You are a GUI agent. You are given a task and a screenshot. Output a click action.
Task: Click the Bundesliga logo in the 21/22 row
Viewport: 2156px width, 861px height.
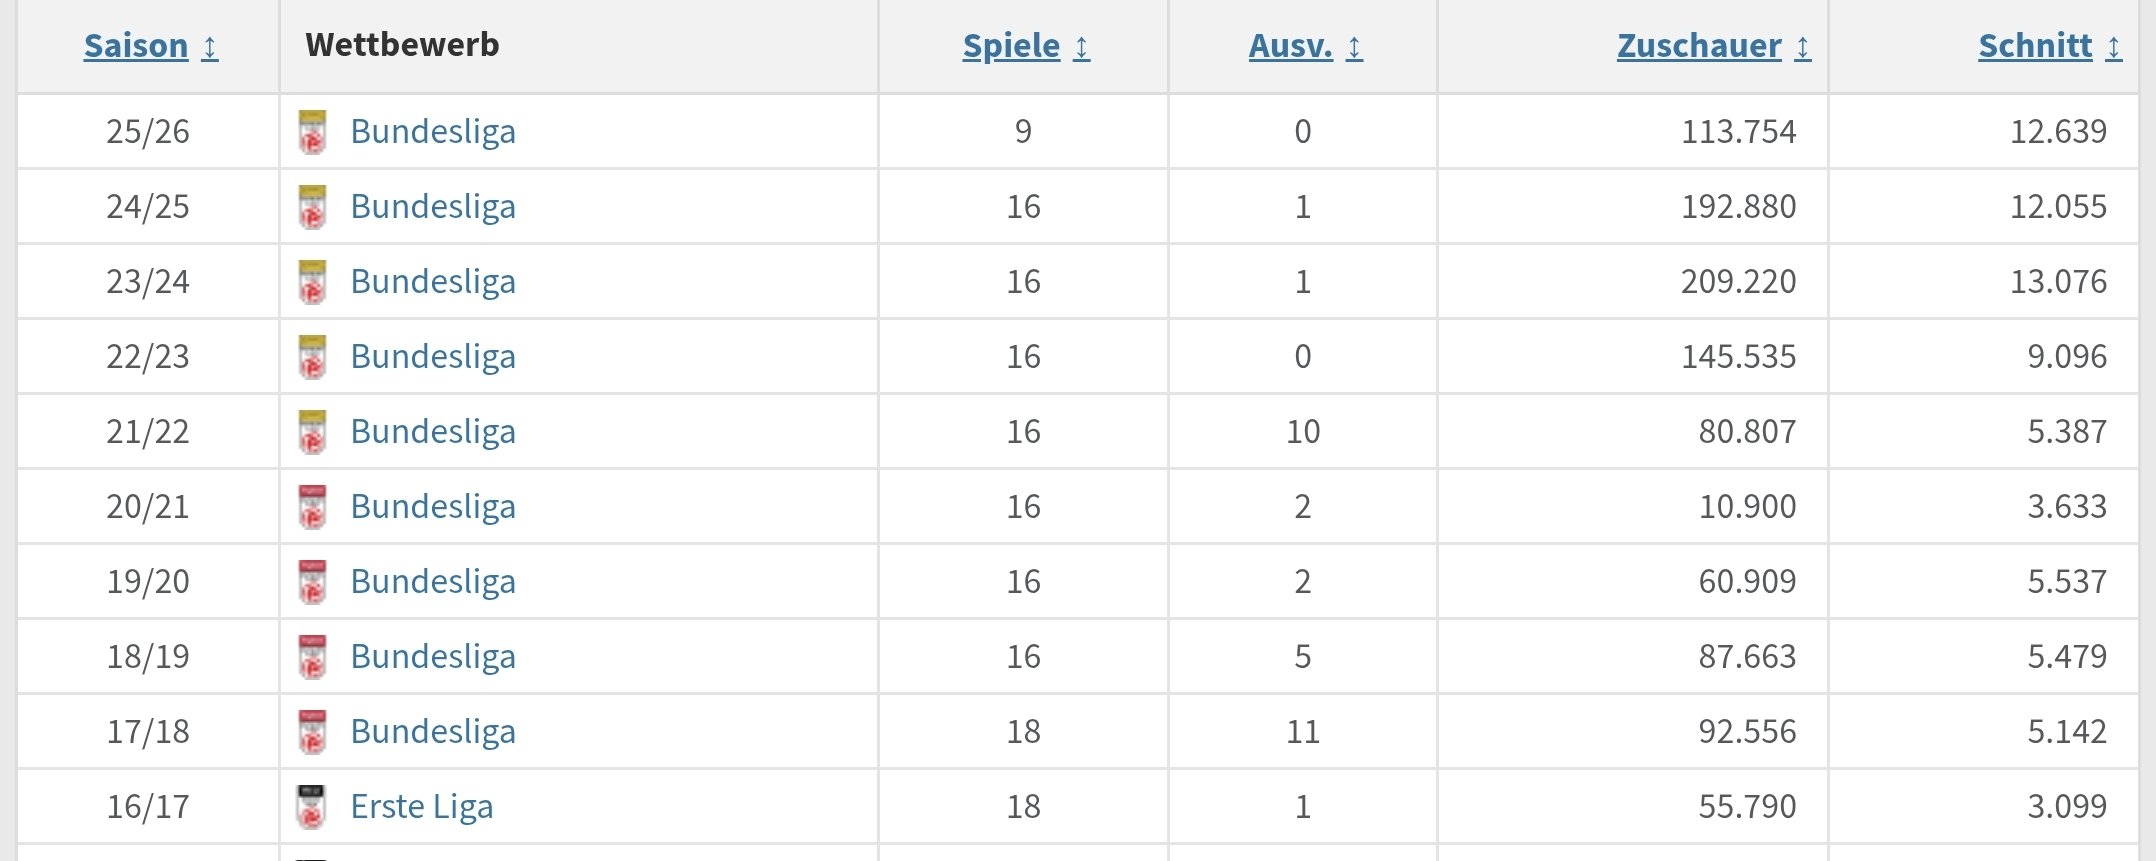click(x=312, y=432)
